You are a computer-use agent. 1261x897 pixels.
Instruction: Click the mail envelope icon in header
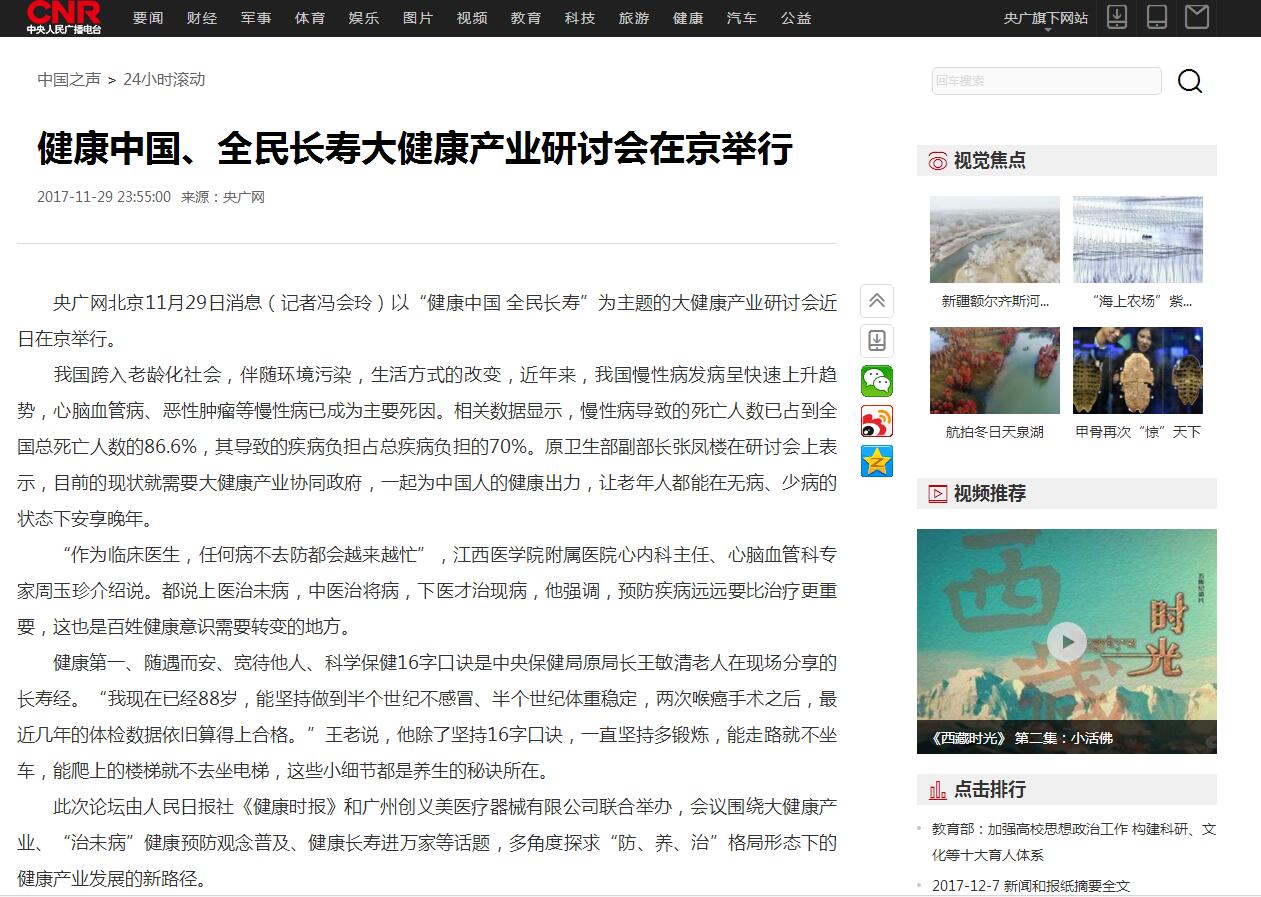pyautogui.click(x=1196, y=17)
